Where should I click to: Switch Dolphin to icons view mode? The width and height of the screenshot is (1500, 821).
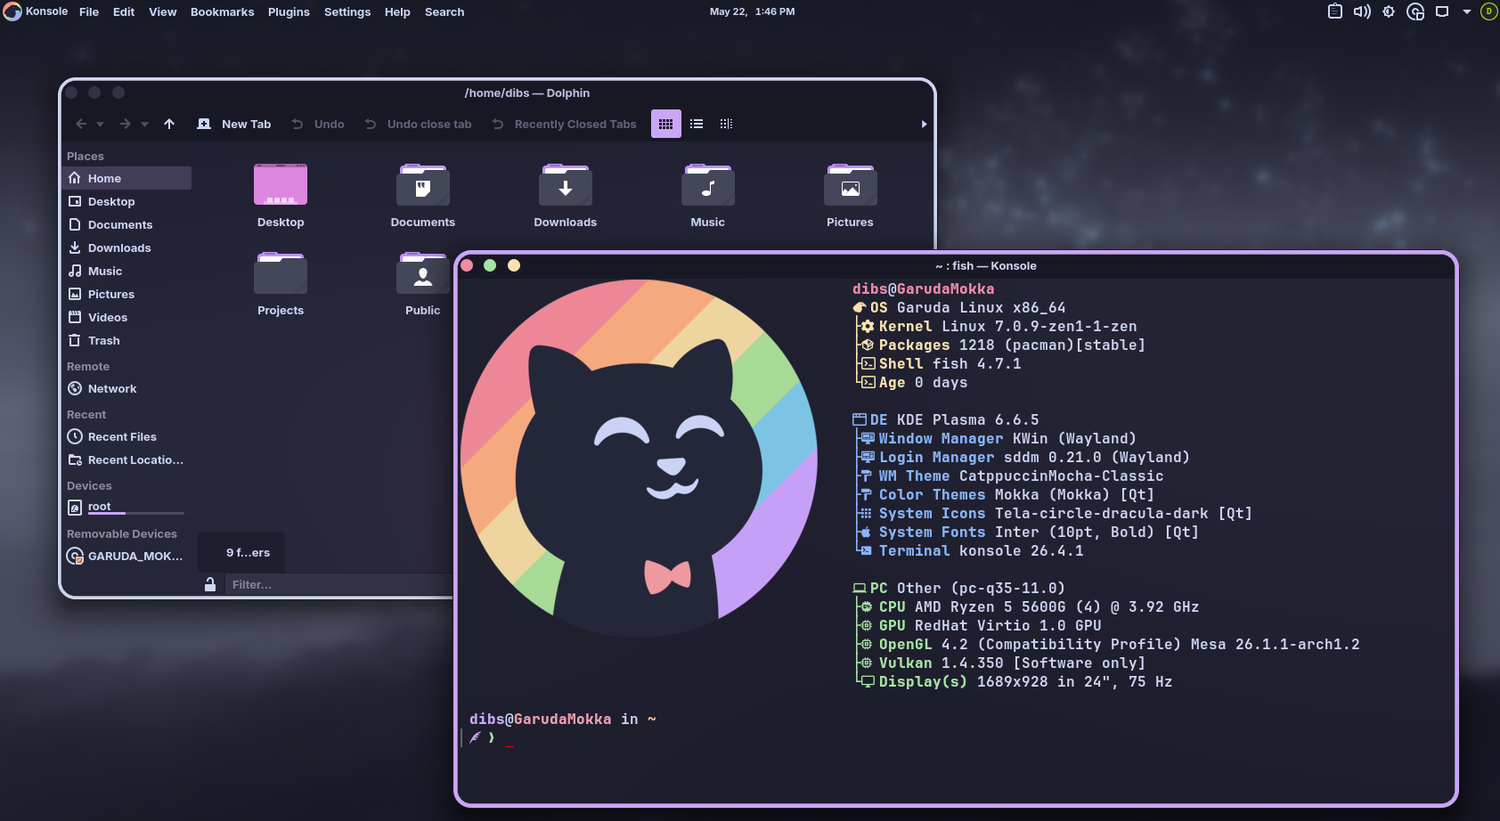coord(666,124)
